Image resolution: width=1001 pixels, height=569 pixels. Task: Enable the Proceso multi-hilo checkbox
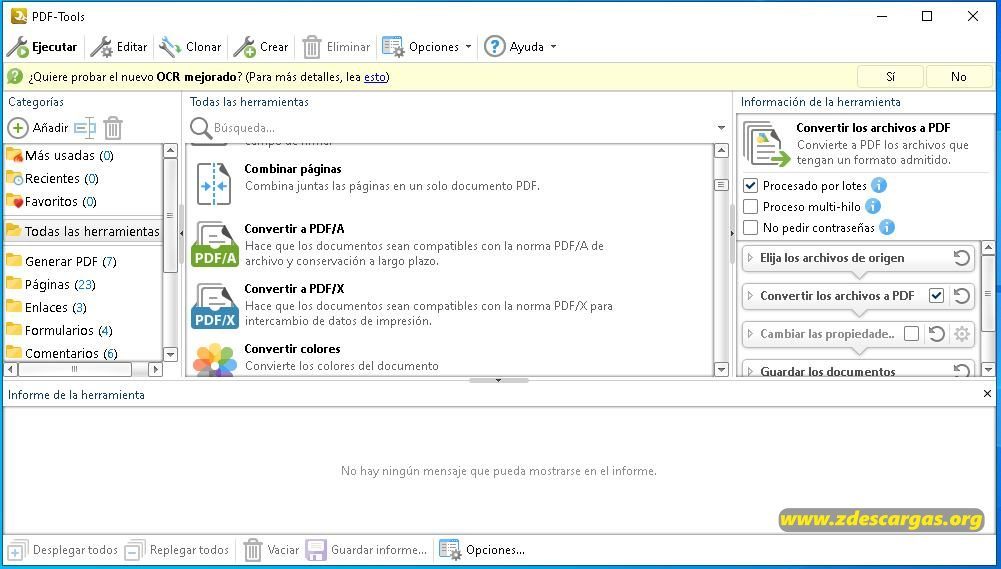click(x=751, y=206)
